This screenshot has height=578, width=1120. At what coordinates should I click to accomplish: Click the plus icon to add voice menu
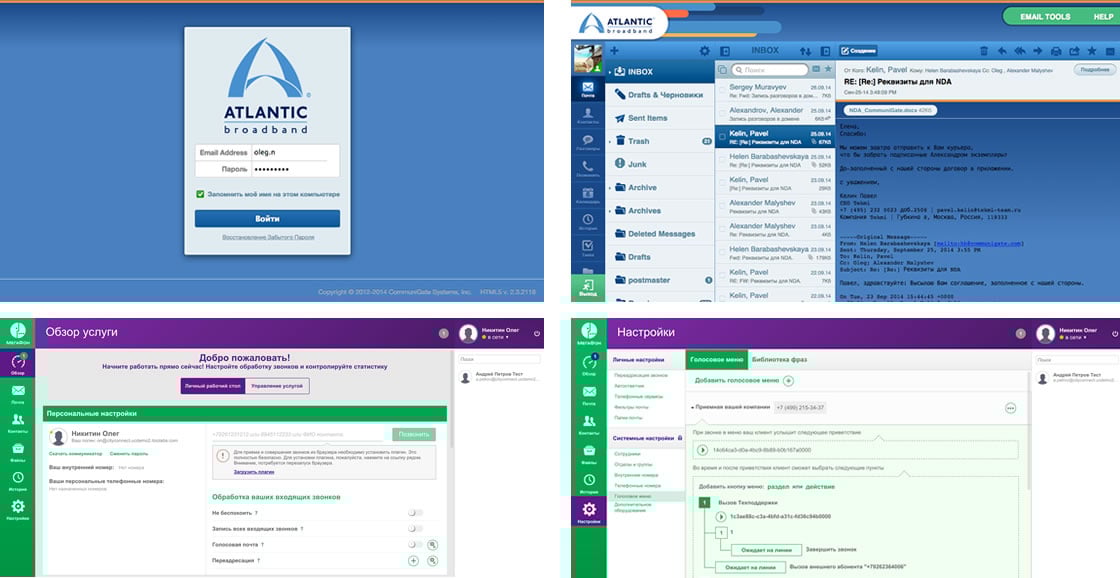point(788,381)
